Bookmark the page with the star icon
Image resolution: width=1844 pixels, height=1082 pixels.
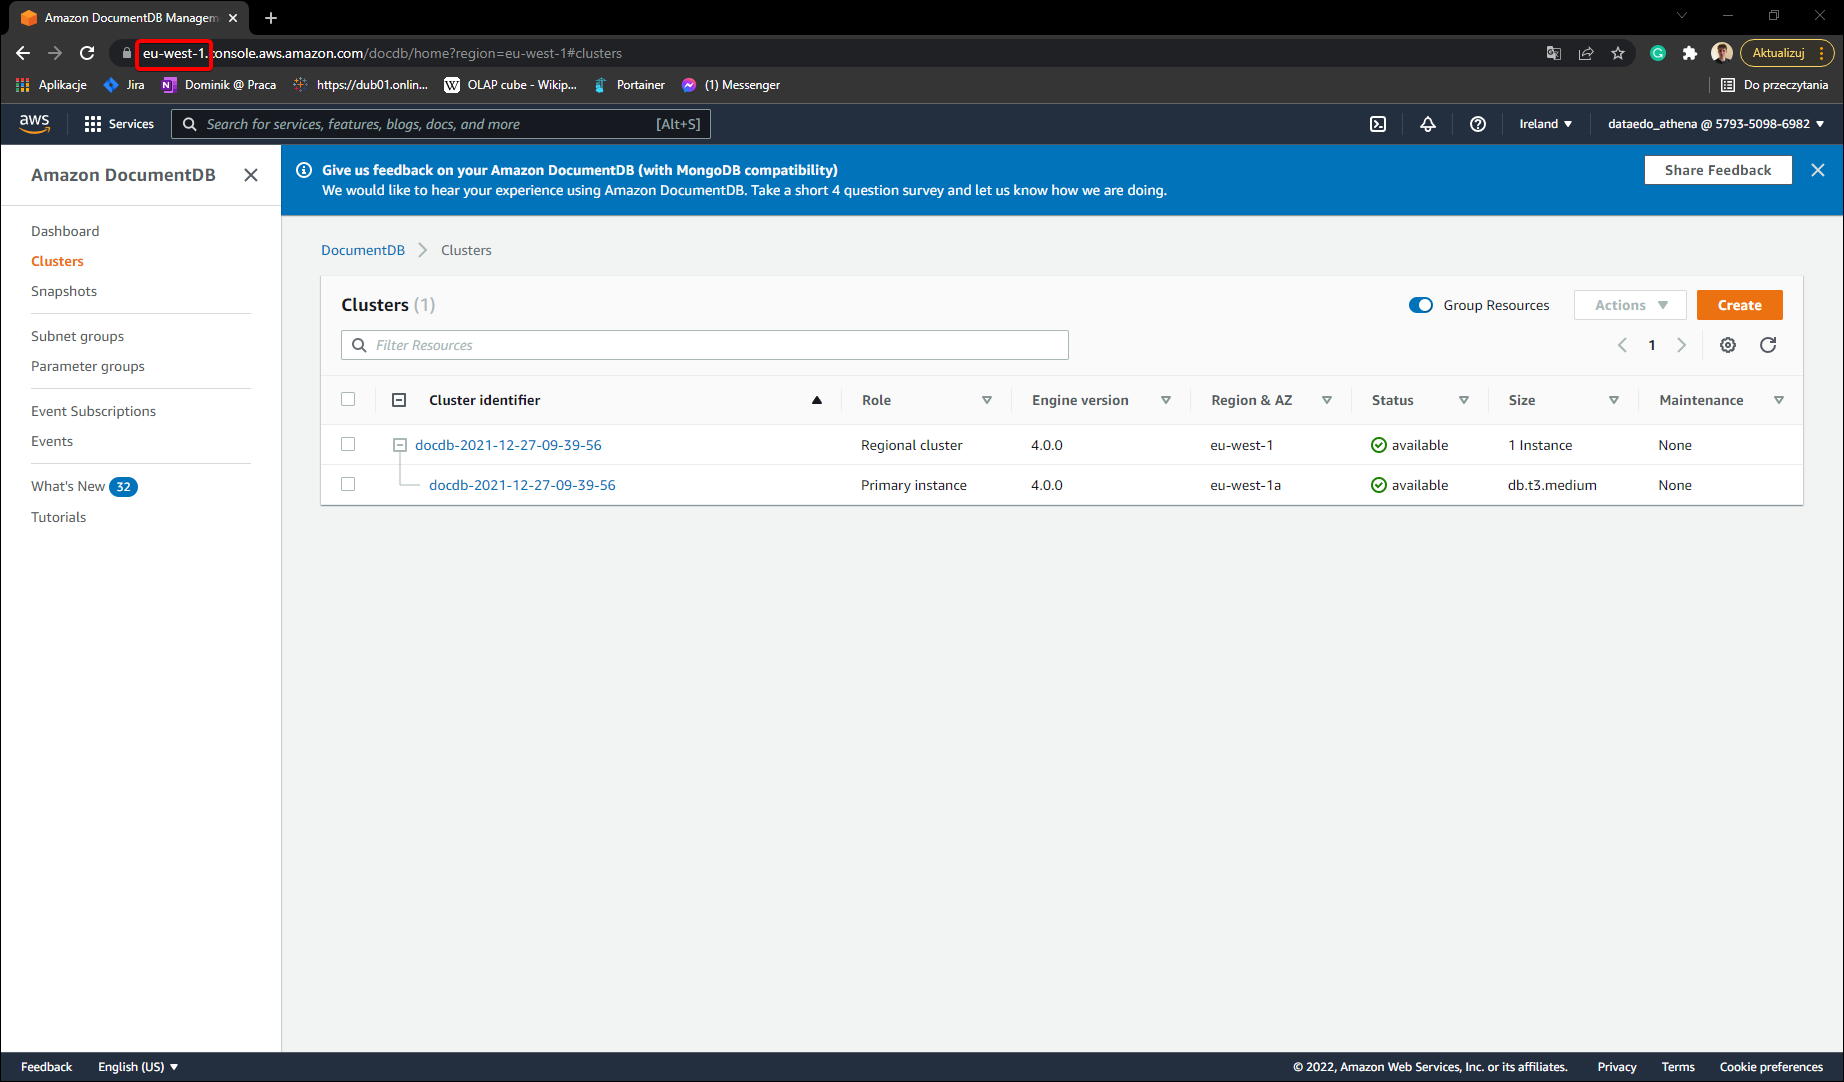1618,53
